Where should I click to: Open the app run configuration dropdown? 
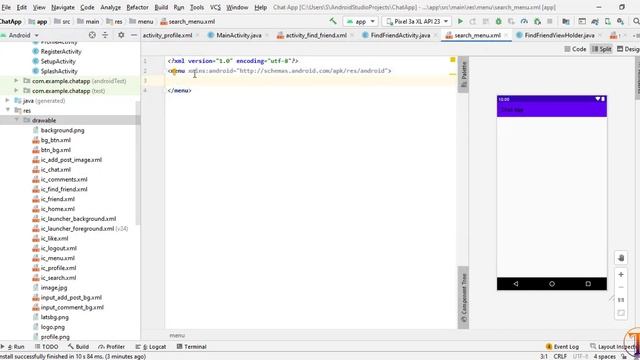(x=360, y=21)
